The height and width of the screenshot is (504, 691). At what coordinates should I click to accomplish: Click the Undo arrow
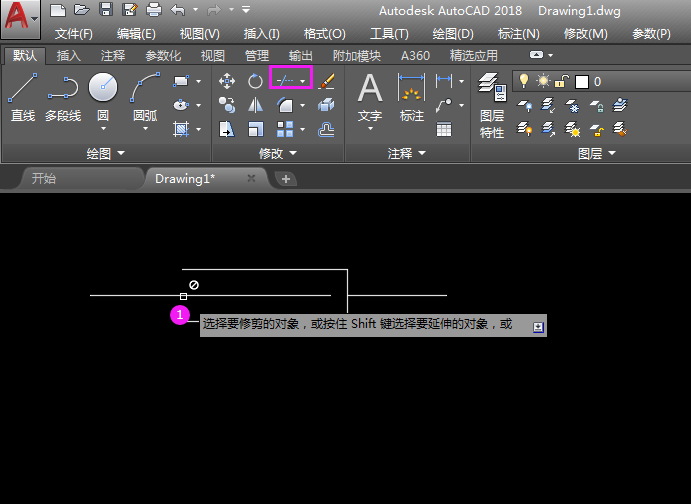point(178,10)
